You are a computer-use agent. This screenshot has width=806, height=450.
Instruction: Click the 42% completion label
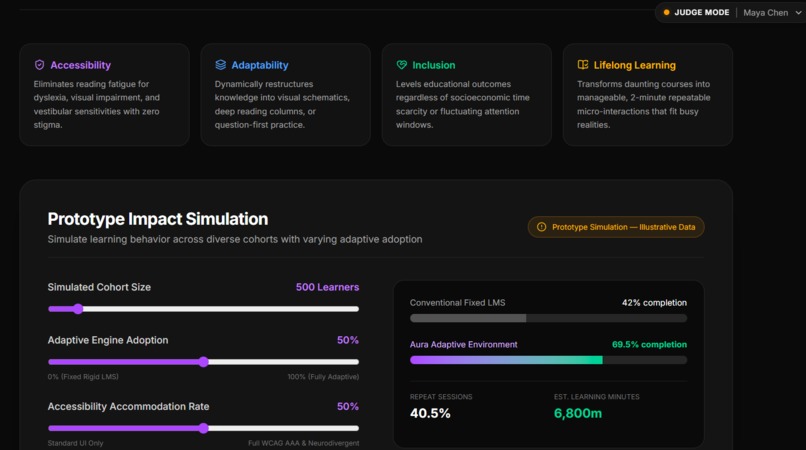[x=654, y=302]
